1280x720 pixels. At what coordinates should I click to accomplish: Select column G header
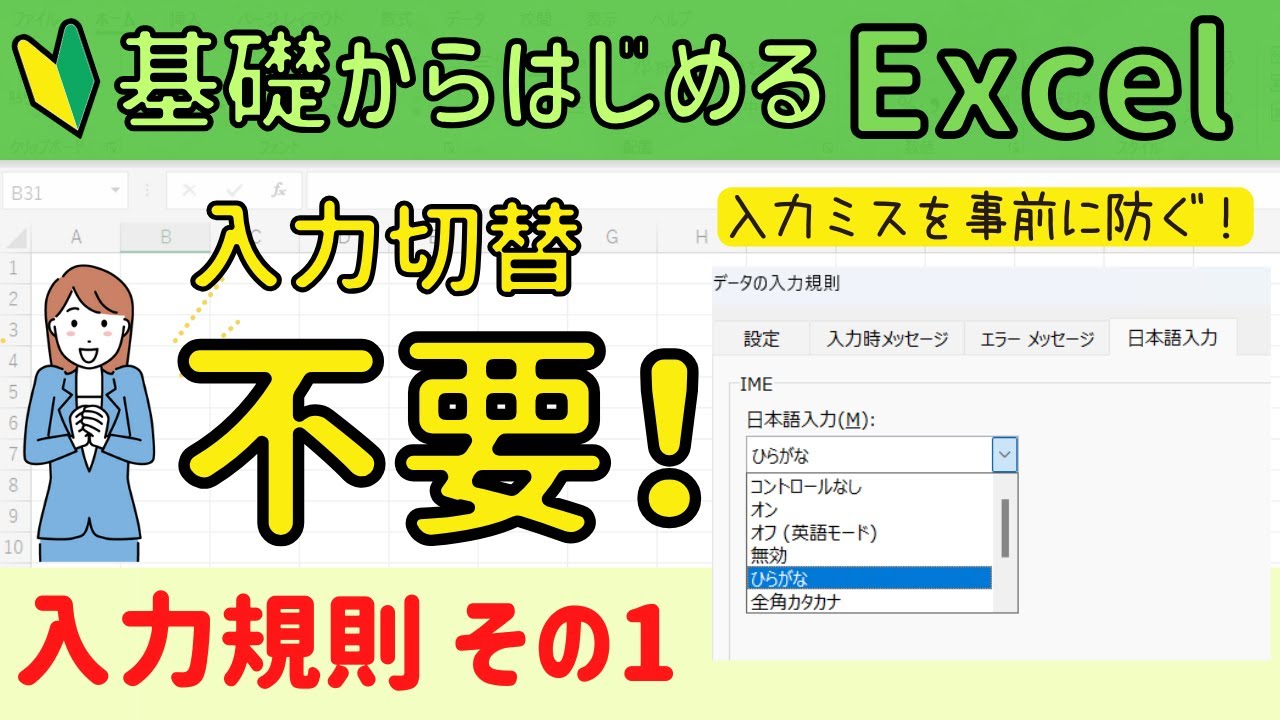pyautogui.click(x=611, y=237)
